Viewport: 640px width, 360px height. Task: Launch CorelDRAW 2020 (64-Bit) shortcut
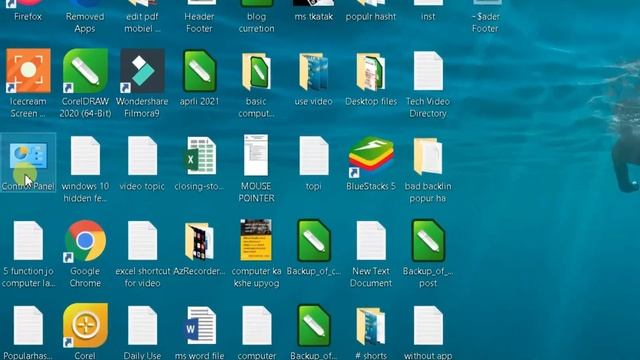pyautogui.click(x=85, y=71)
